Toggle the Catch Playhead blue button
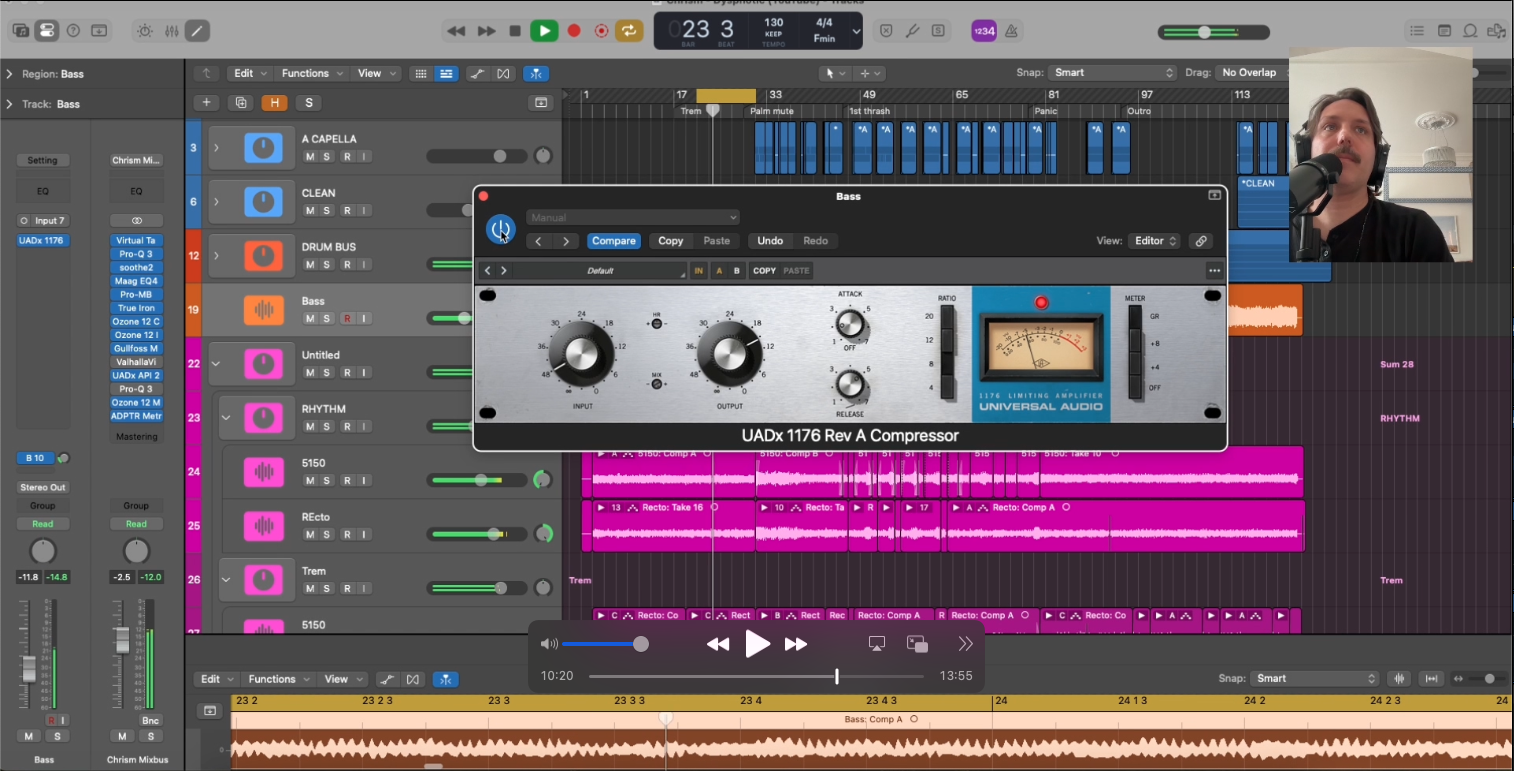1514x771 pixels. (536, 73)
